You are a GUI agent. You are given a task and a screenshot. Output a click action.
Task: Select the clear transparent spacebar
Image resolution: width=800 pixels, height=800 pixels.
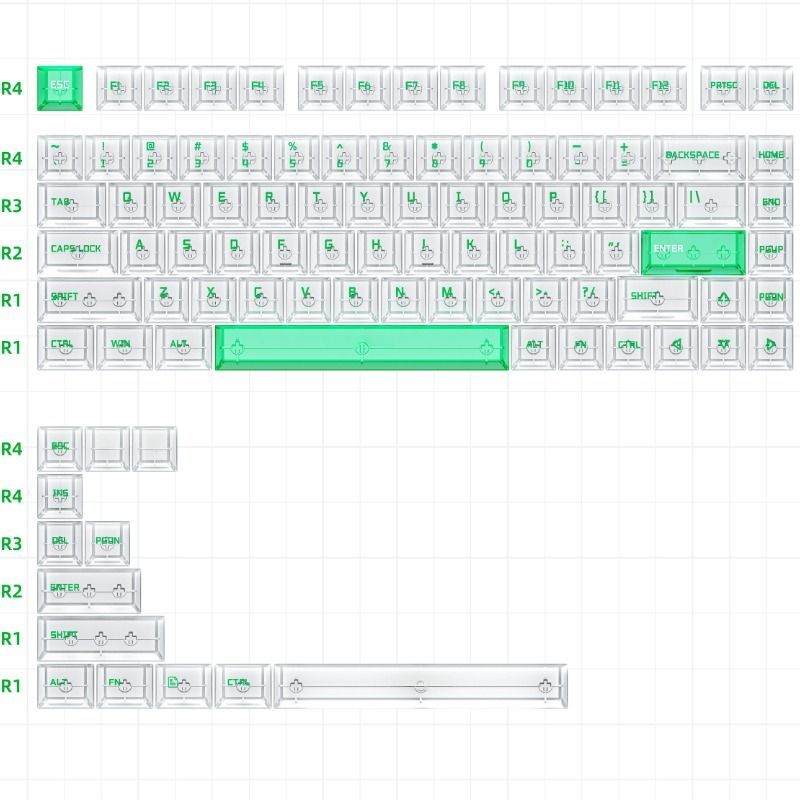(x=421, y=685)
